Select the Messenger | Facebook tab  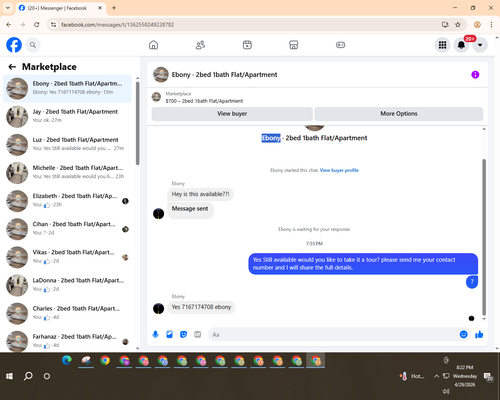61,8
